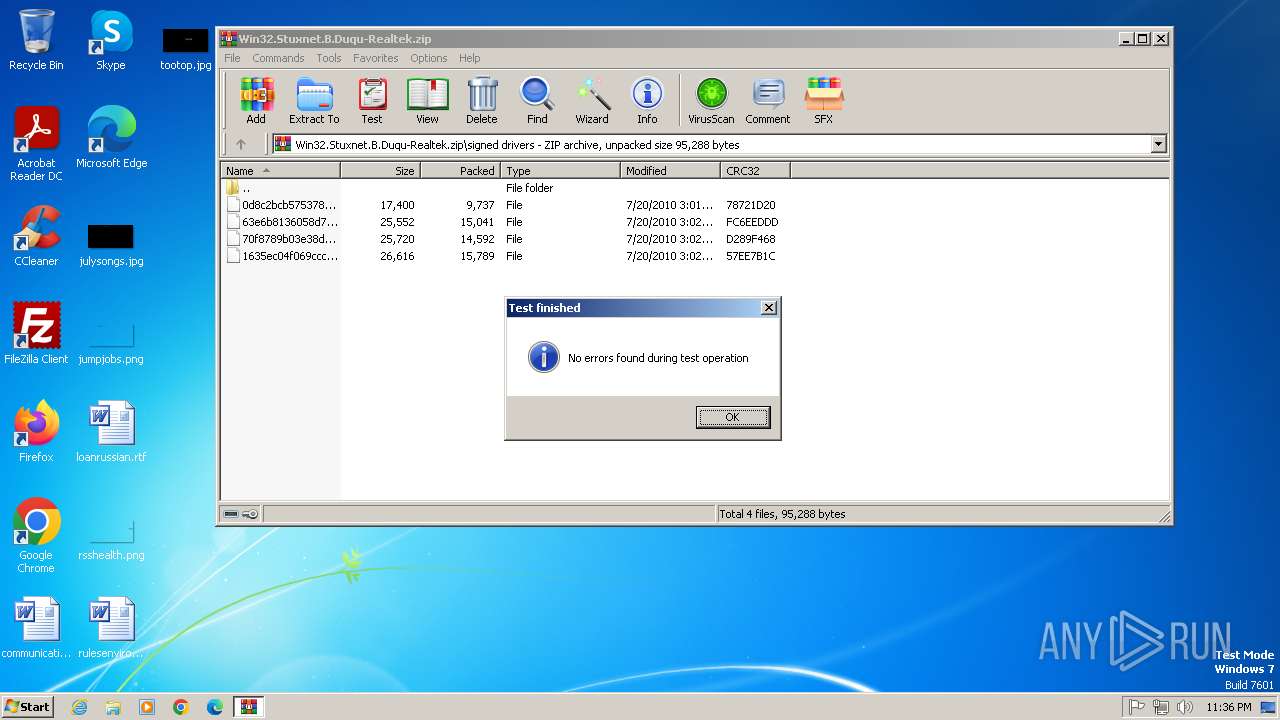Screen dimensions: 1280x720
Task: Click the Extract To toolbar icon
Action: [314, 101]
